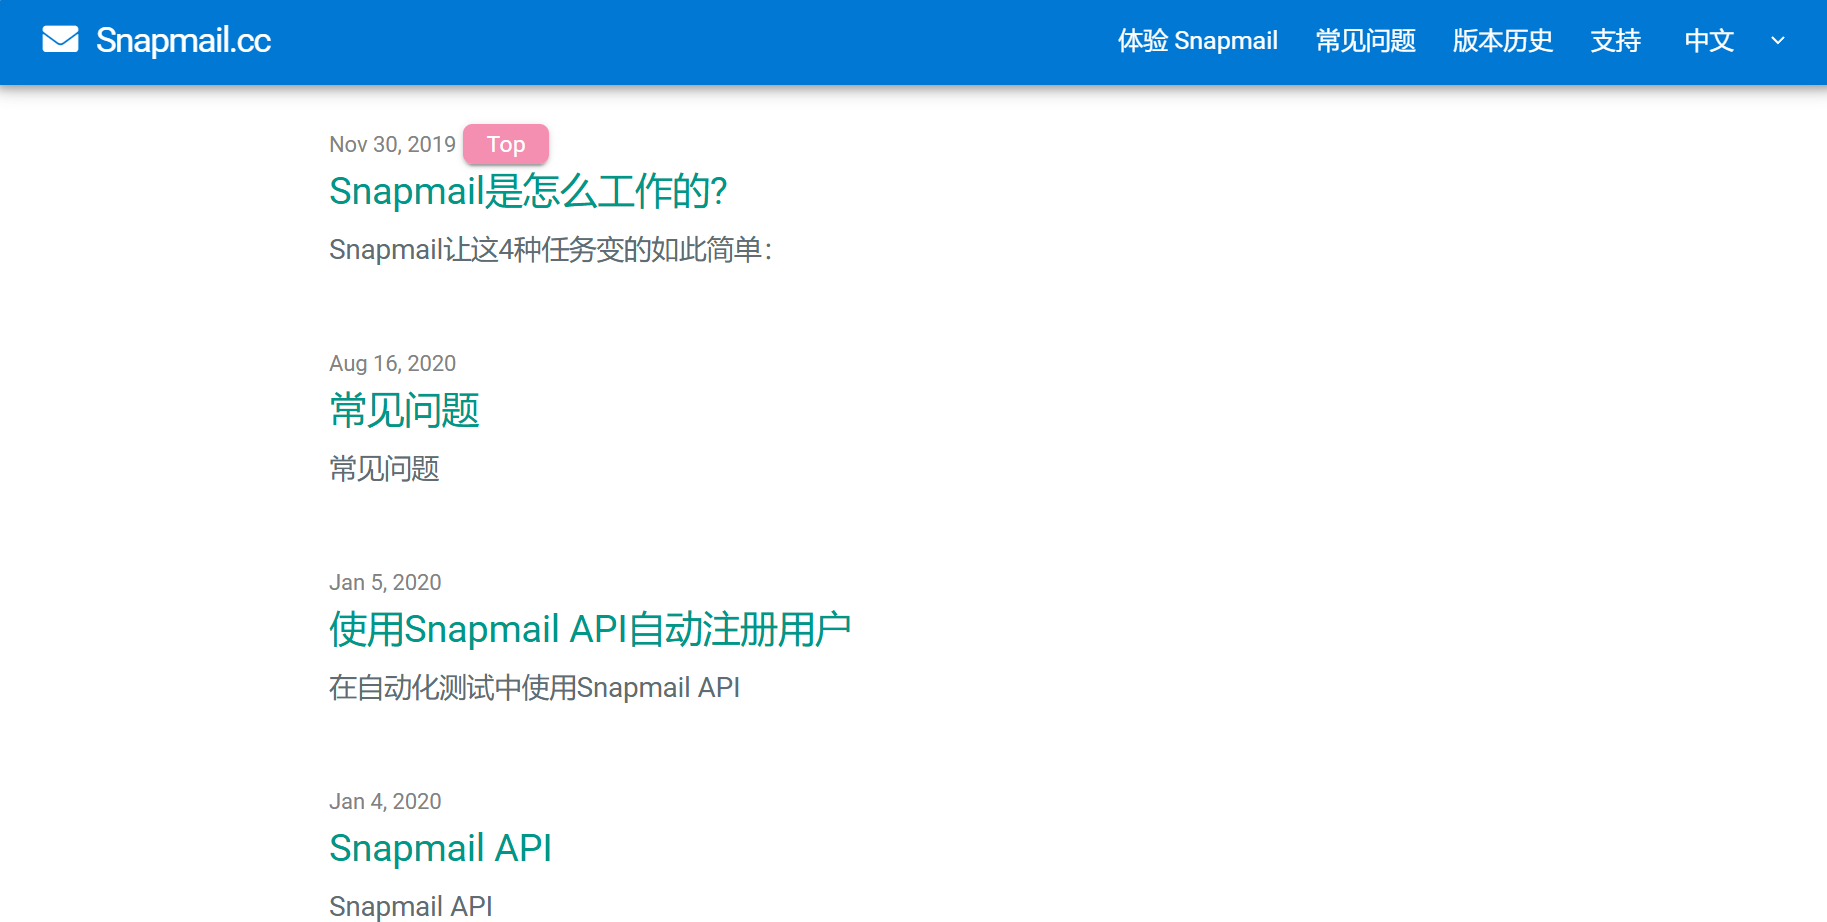The height and width of the screenshot is (922, 1827).
Task: Open the 常见问题 article title
Action: pyautogui.click(x=404, y=410)
